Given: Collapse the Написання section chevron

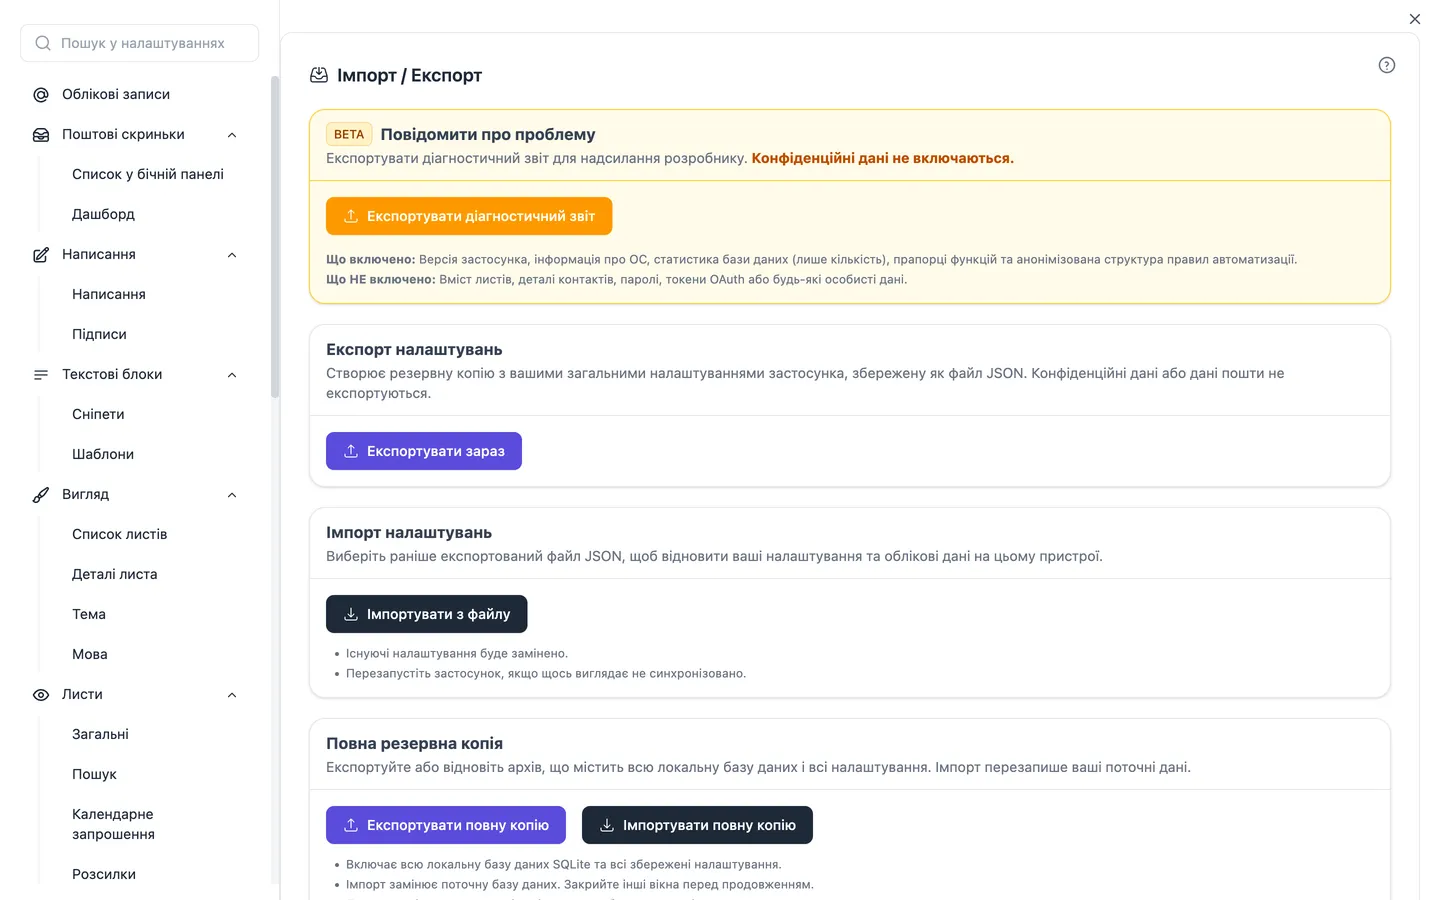Looking at the screenshot, I should [232, 255].
